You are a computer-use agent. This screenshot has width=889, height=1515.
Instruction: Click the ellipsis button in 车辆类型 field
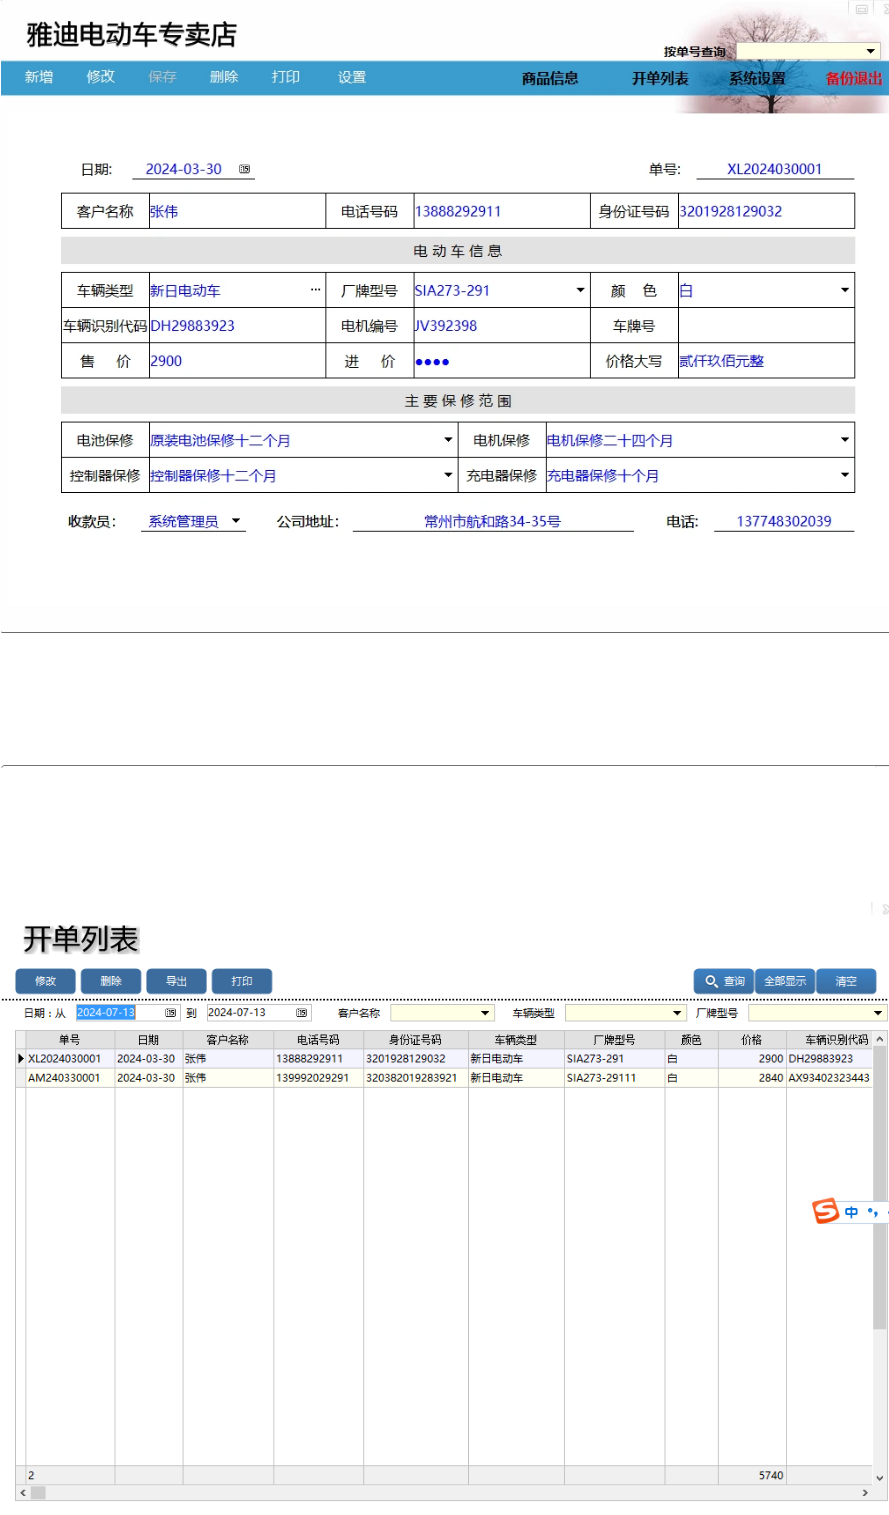316,290
